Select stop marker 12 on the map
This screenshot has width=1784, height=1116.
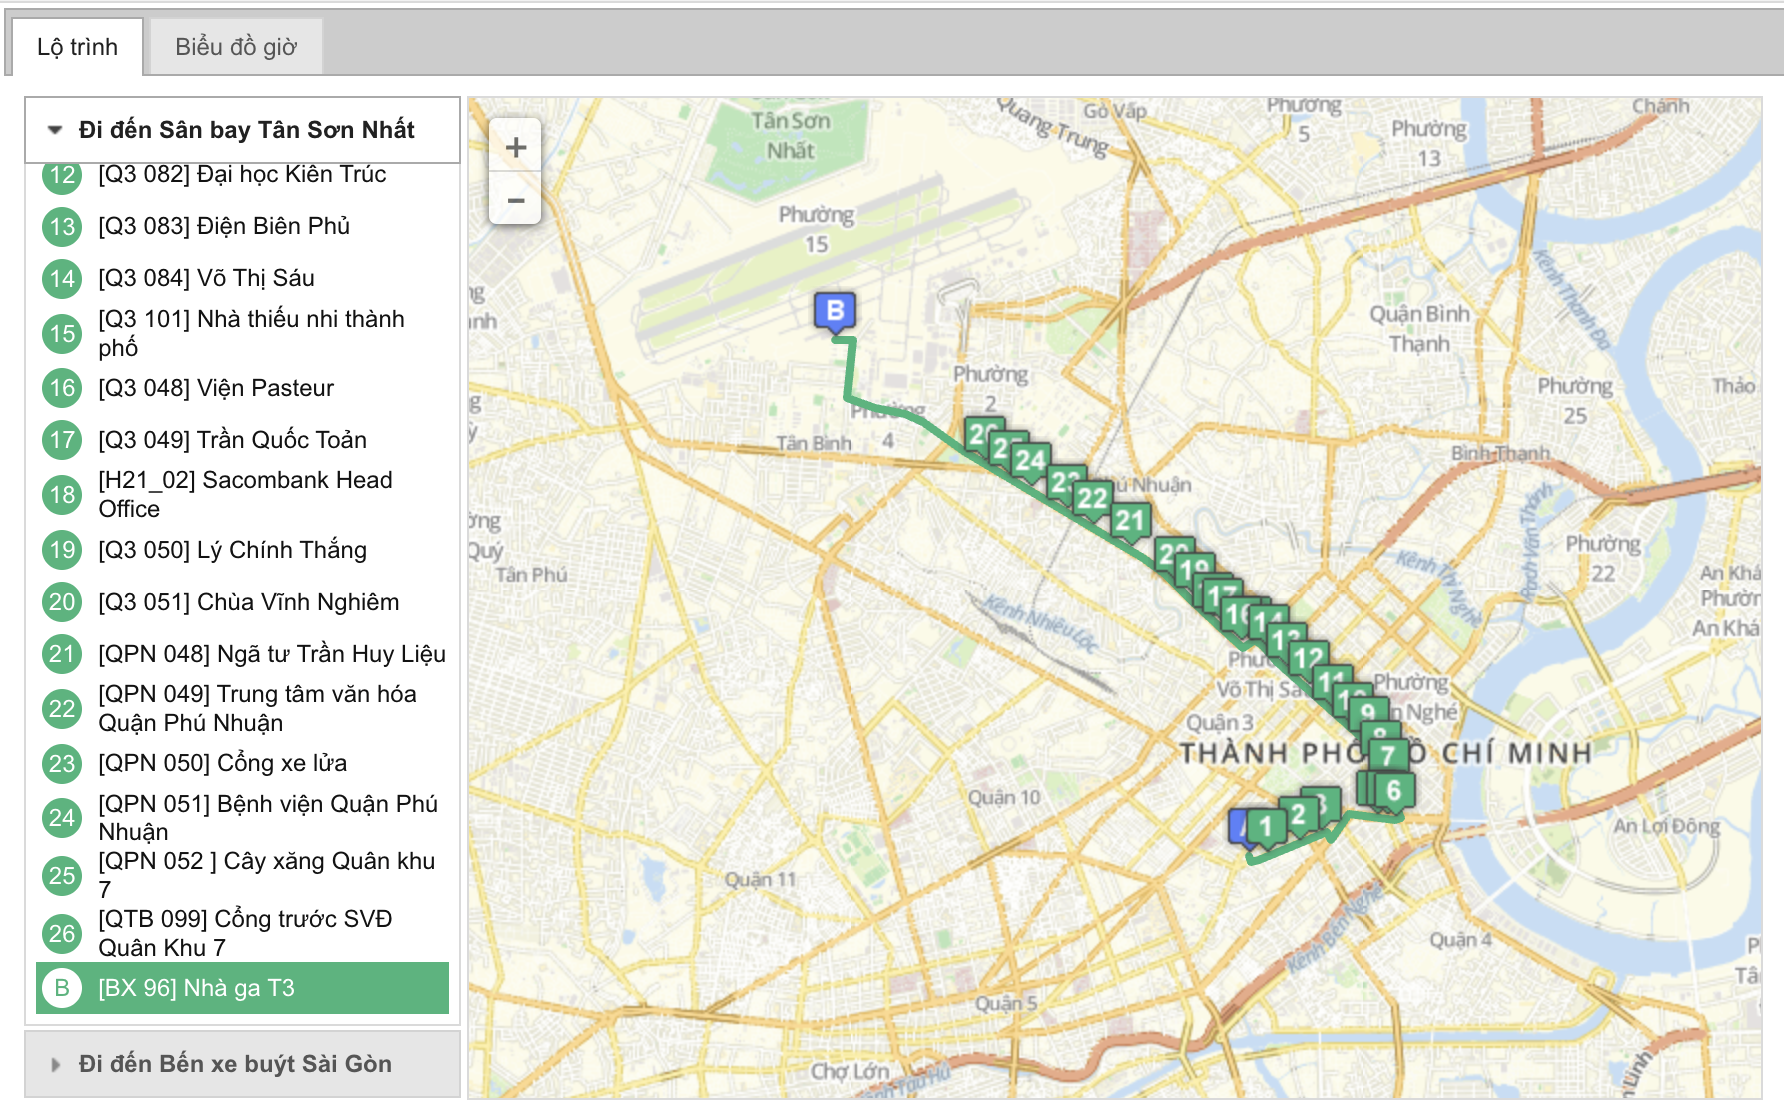(x=1308, y=659)
